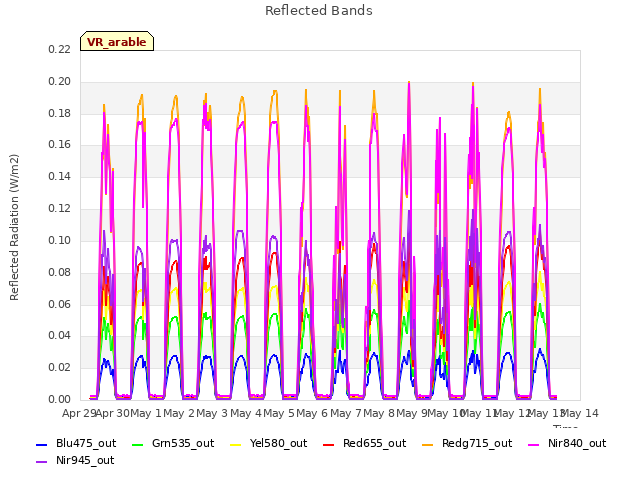Click the 0.06 y-axis tick label
This screenshot has width=640, height=480.
60,304
